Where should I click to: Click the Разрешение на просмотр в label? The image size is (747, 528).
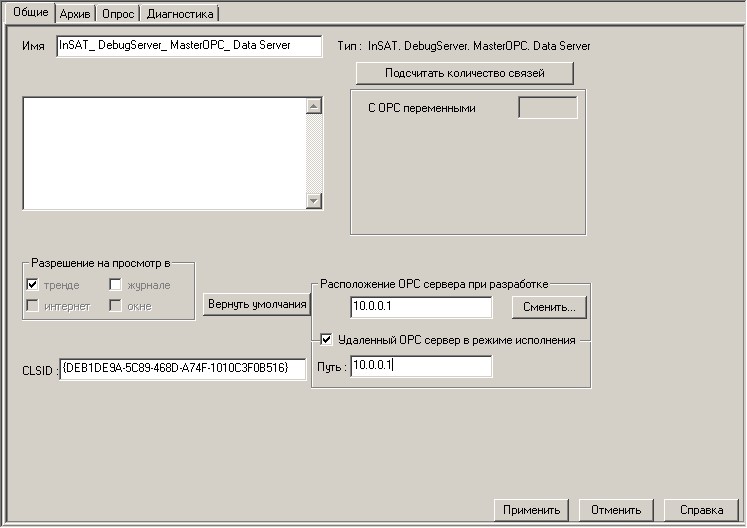point(101,263)
